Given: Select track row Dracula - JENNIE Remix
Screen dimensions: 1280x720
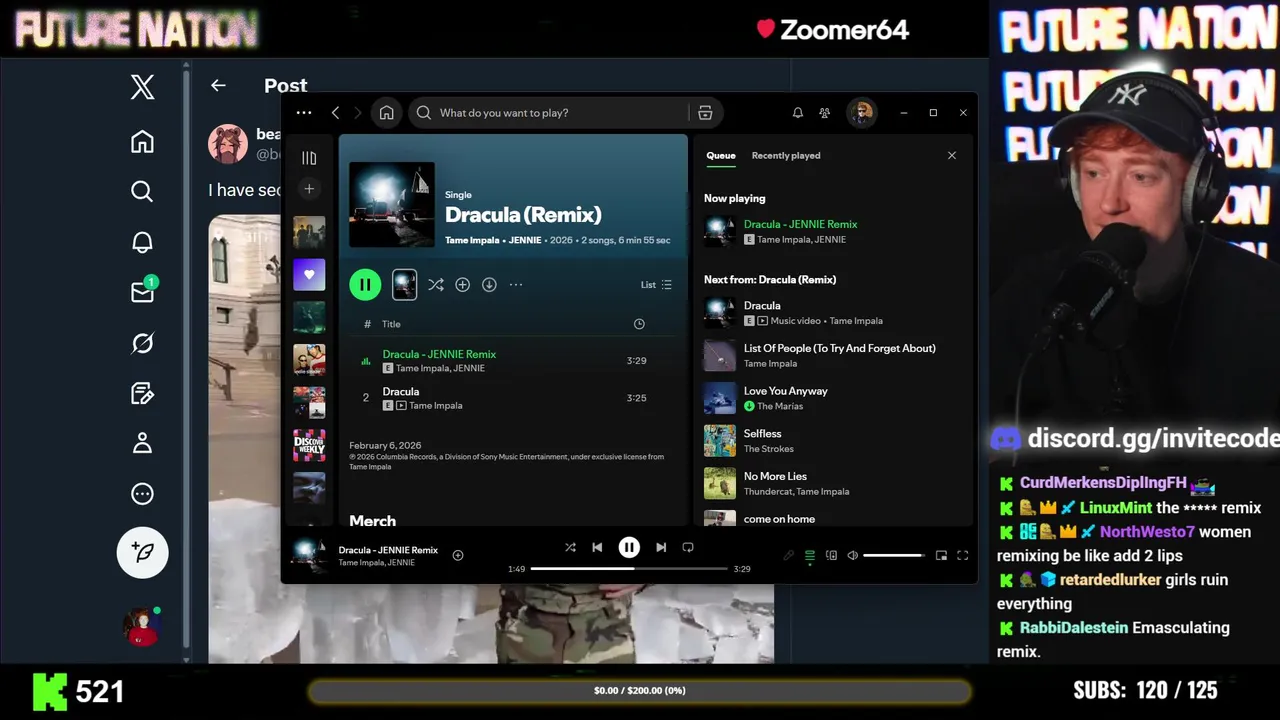Looking at the screenshot, I should 513,361.
